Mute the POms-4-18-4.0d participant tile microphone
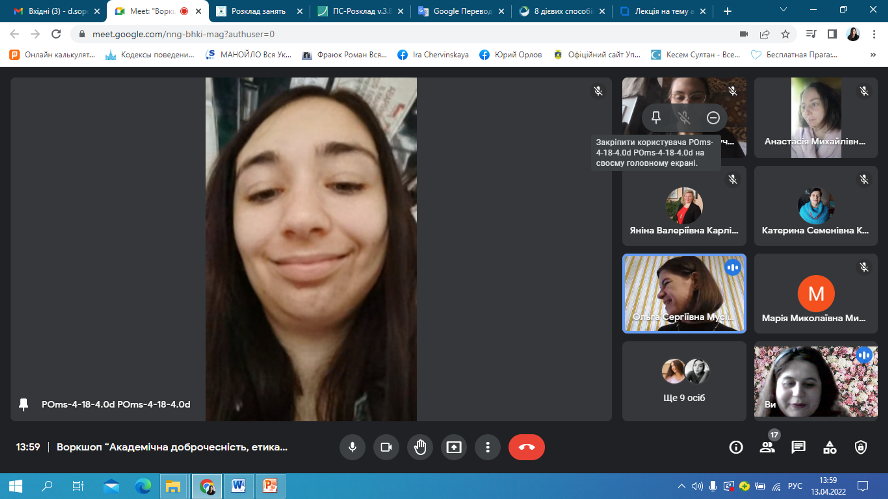 [x=684, y=117]
